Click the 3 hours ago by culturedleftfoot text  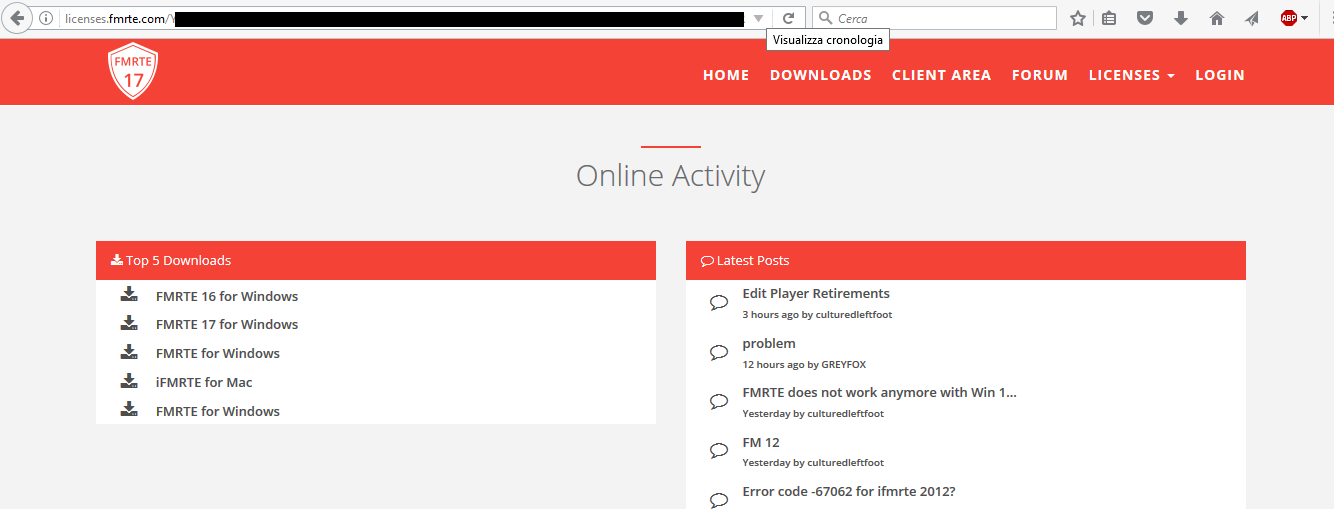[x=817, y=315]
